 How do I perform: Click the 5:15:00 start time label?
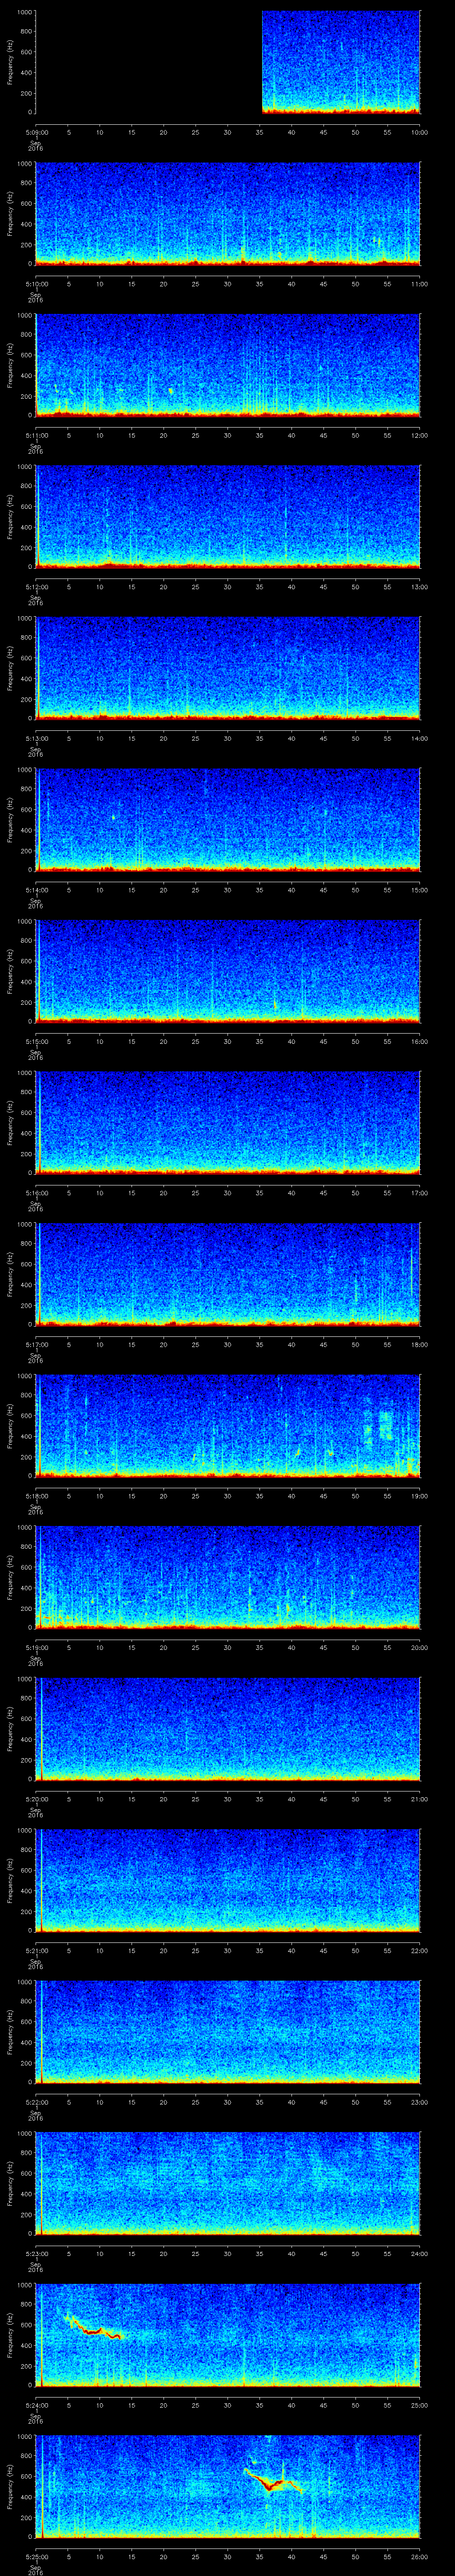tap(36, 1041)
